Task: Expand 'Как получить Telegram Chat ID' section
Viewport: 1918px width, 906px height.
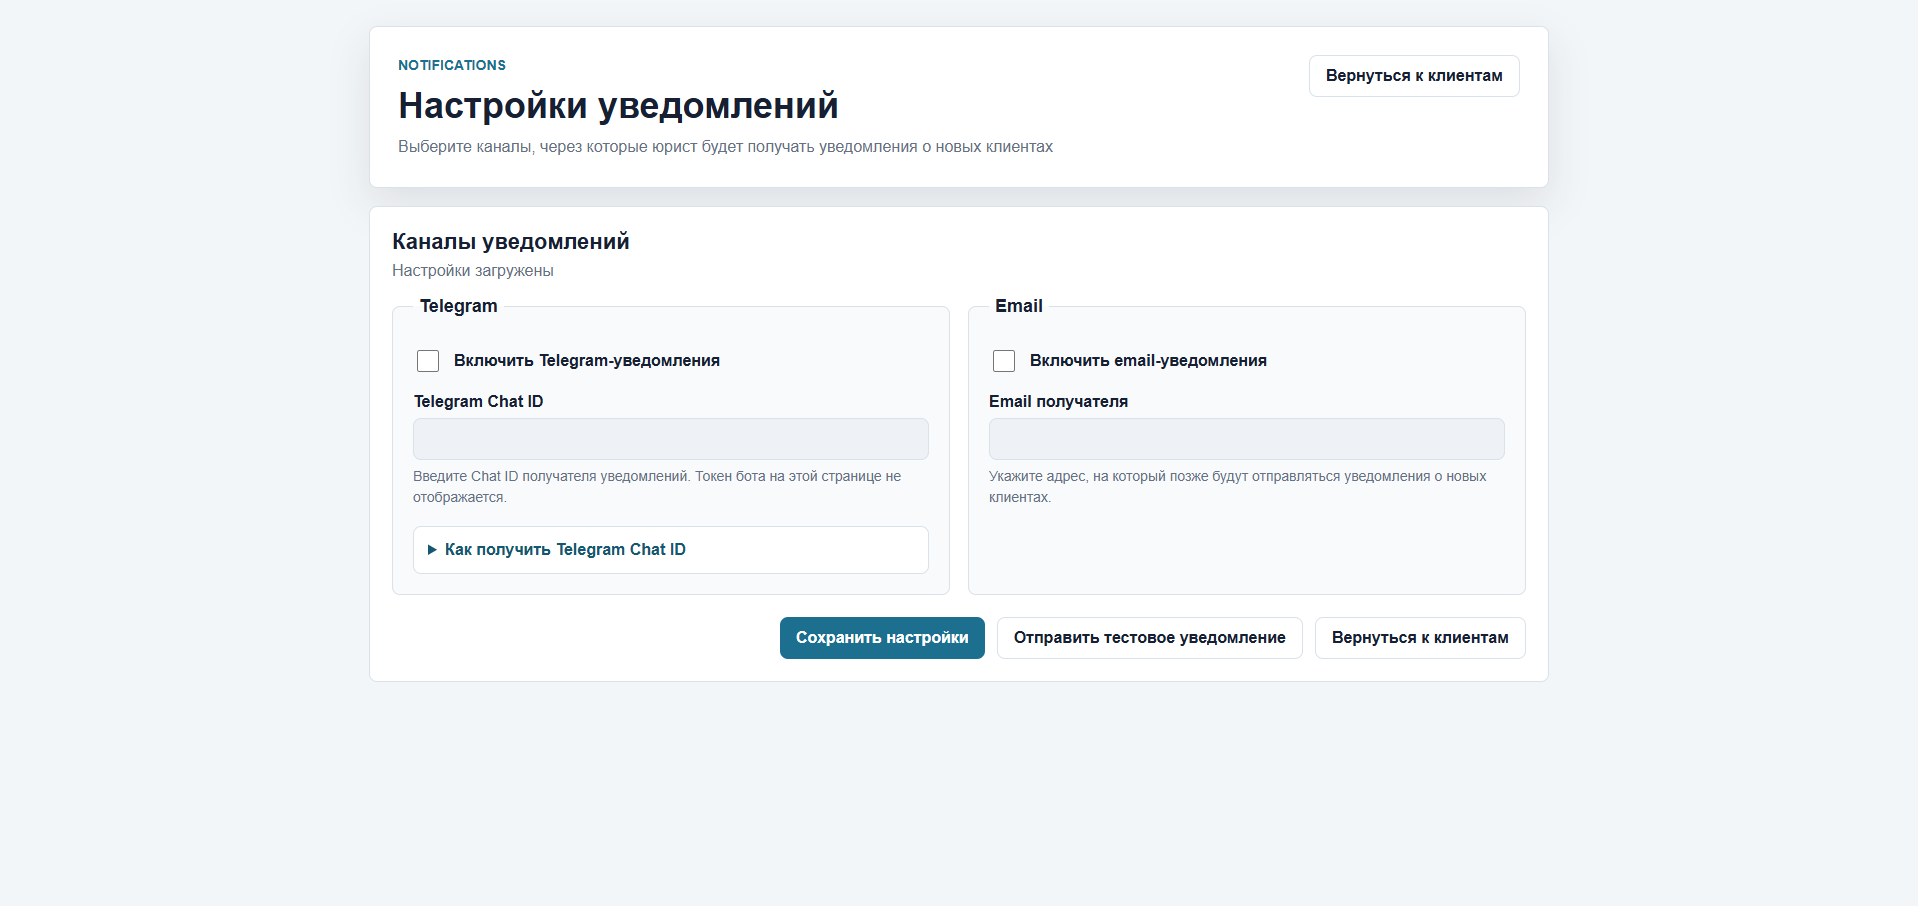Action: 671,550
